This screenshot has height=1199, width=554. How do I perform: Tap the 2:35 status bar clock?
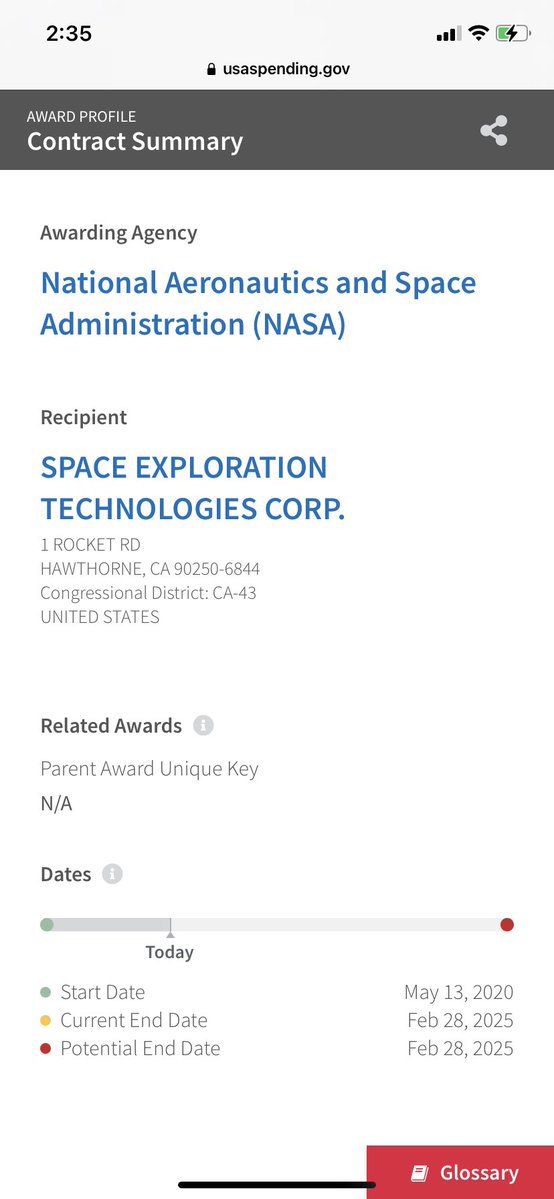[69, 34]
